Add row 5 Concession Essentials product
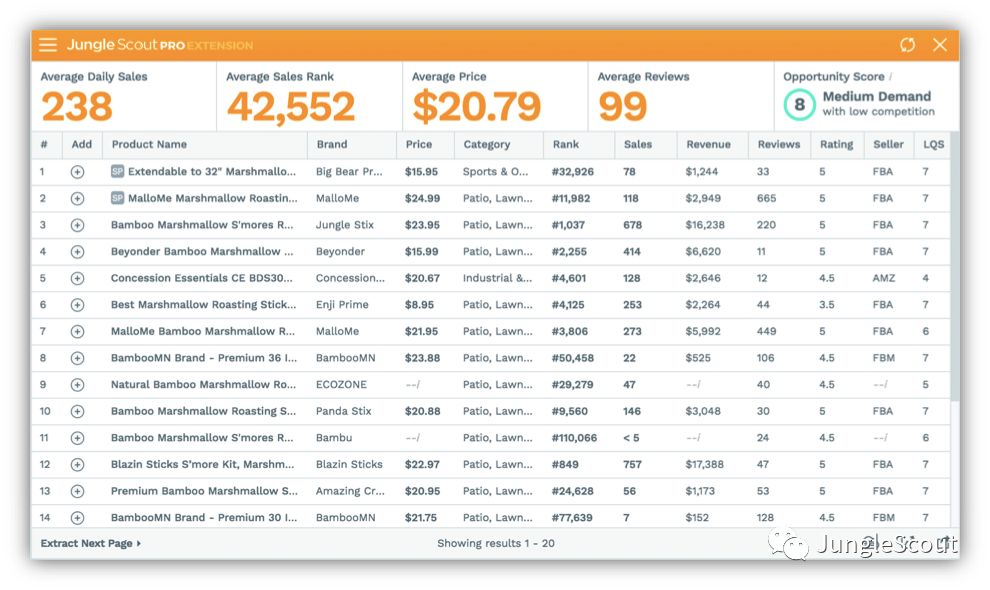The height and width of the screenshot is (590, 990). (x=77, y=278)
